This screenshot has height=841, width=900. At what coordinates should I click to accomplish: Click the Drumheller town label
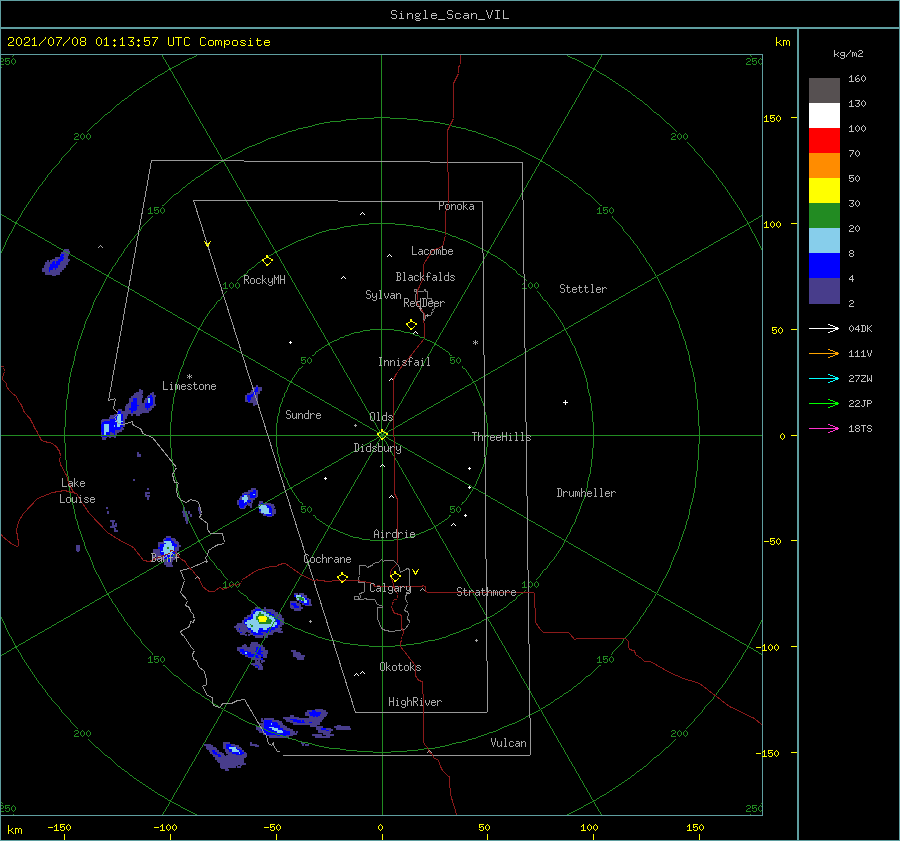point(586,493)
